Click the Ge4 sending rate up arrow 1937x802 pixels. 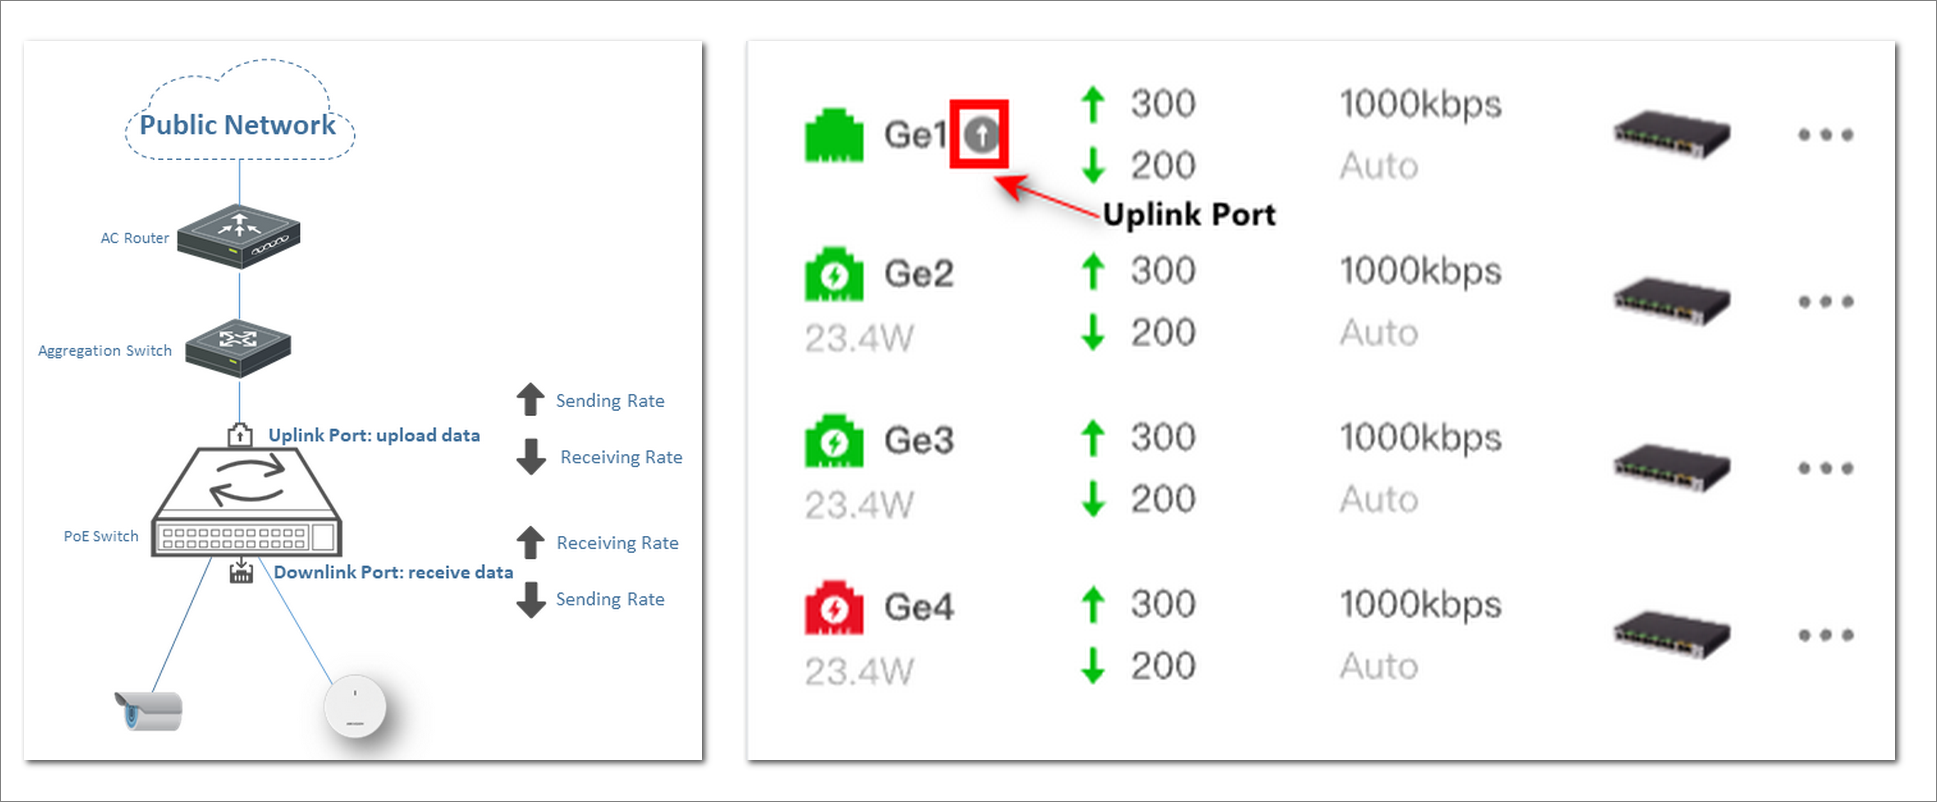[1093, 604]
